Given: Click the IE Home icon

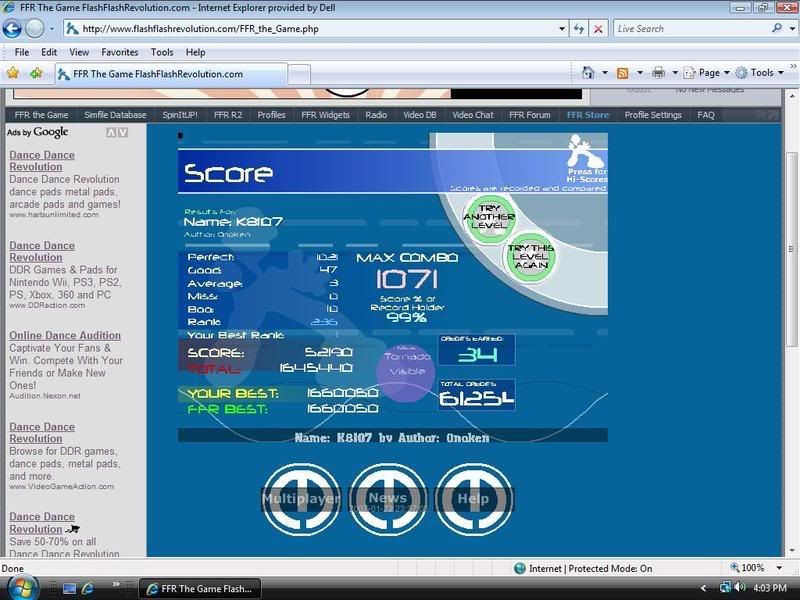Looking at the screenshot, I should click(x=588, y=73).
